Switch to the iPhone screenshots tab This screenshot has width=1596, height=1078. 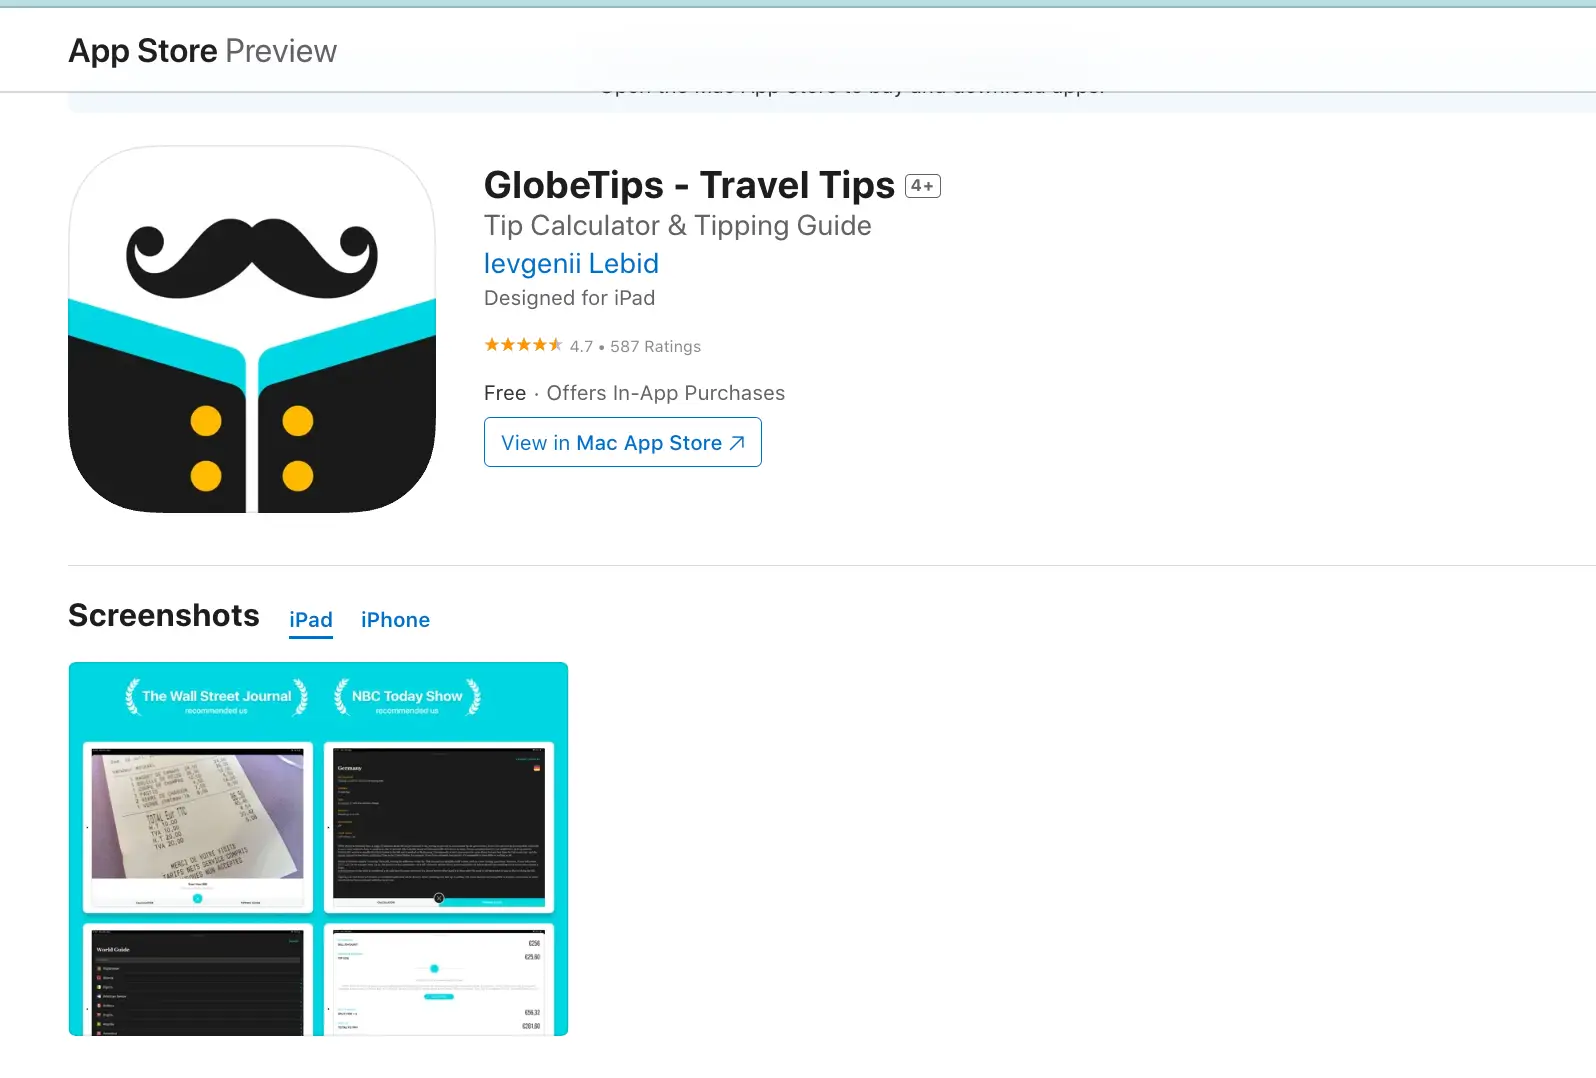tap(395, 620)
